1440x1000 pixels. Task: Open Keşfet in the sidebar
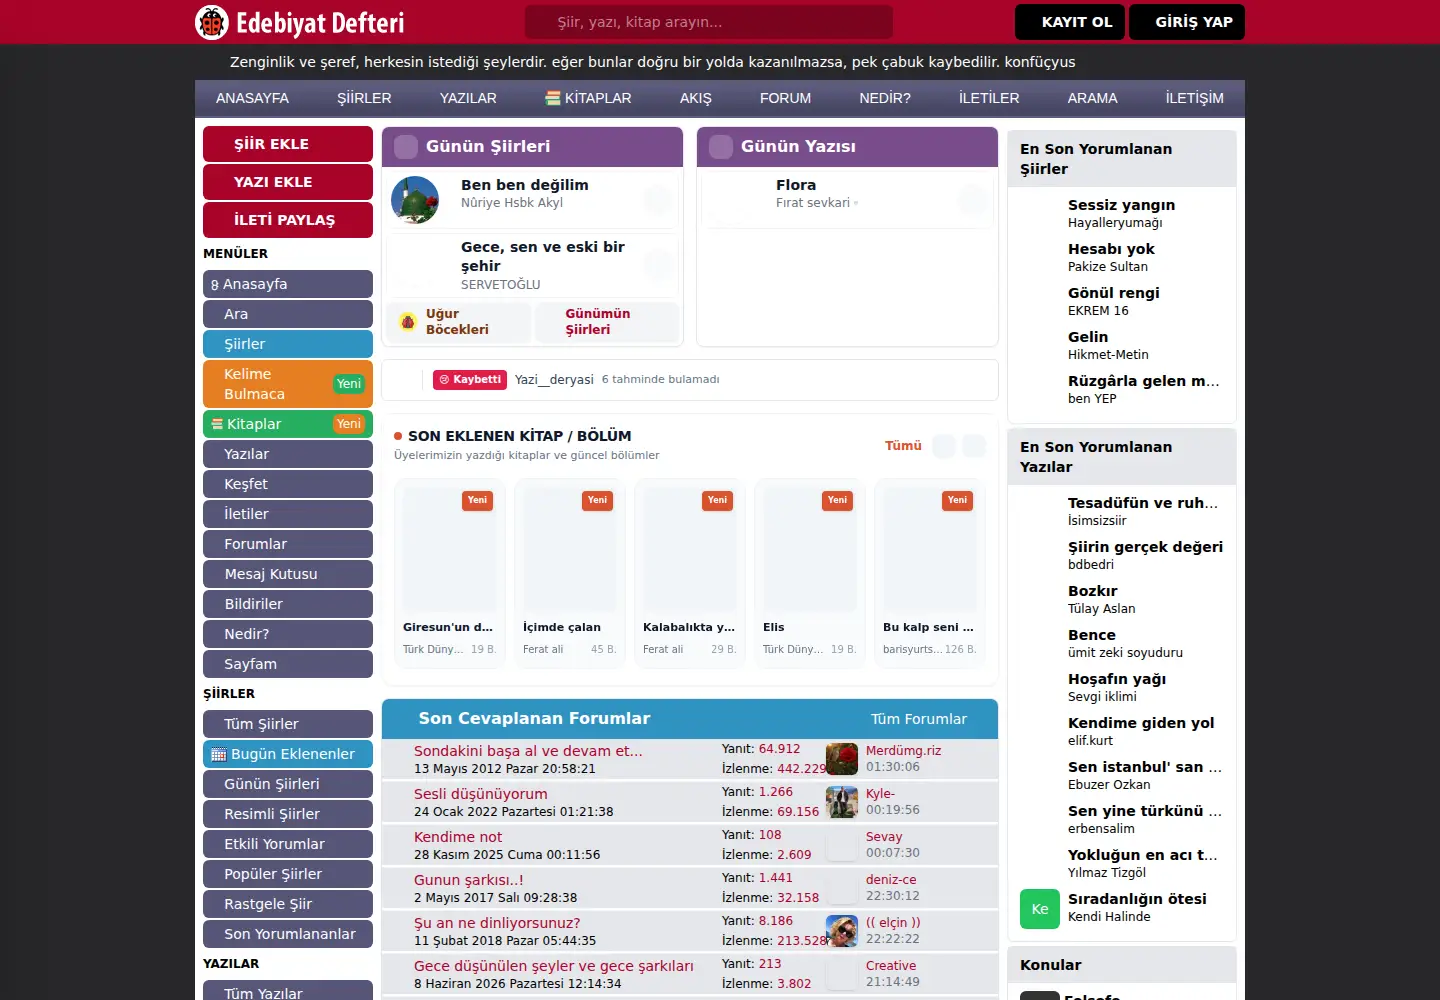pos(288,484)
